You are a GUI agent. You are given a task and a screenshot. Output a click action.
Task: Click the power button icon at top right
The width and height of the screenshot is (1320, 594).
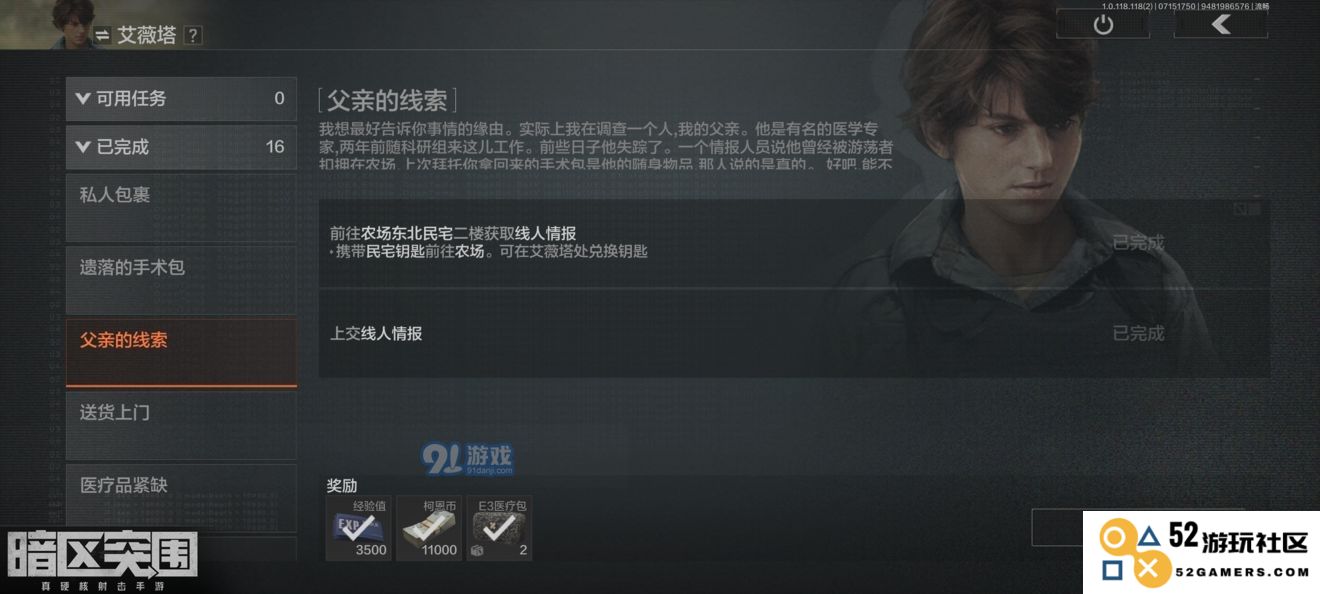click(x=1103, y=25)
